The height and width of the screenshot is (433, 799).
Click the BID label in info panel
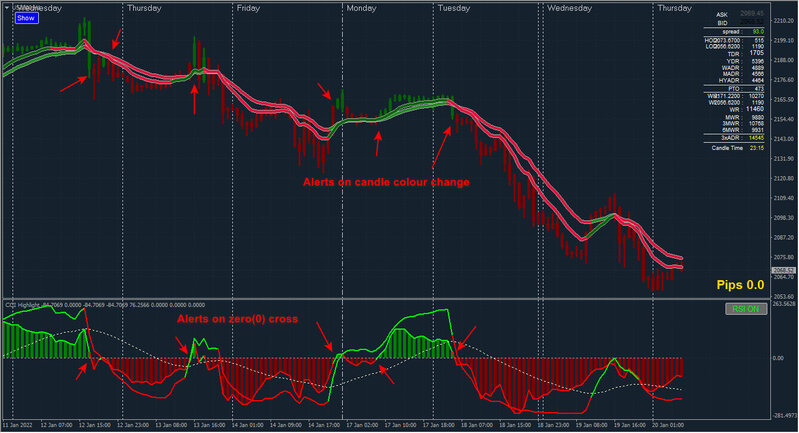(722, 23)
